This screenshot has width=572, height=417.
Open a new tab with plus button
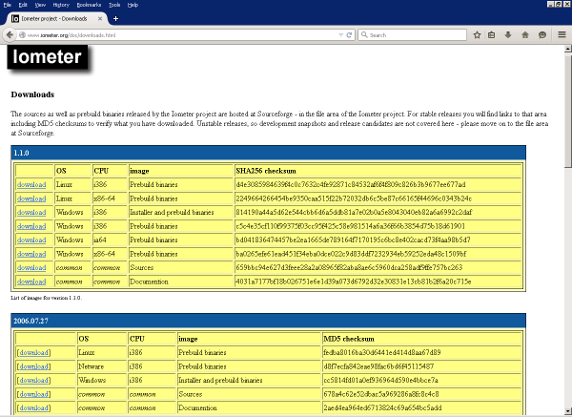point(116,19)
